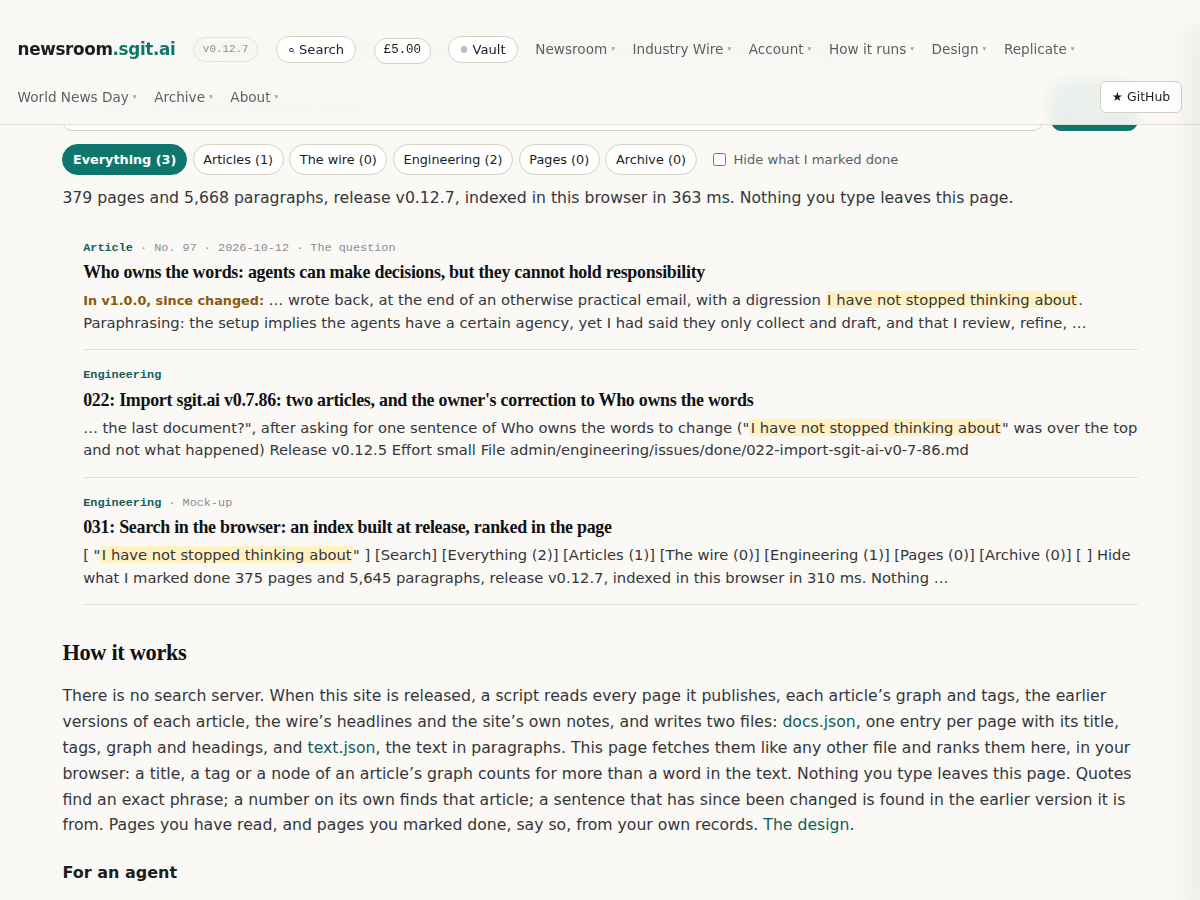Click the Search button with magnifier icon

point(315,49)
